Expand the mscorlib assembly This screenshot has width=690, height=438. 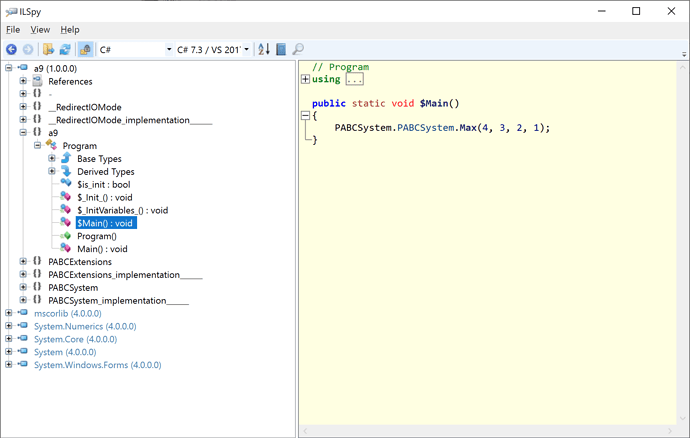click(x=9, y=313)
